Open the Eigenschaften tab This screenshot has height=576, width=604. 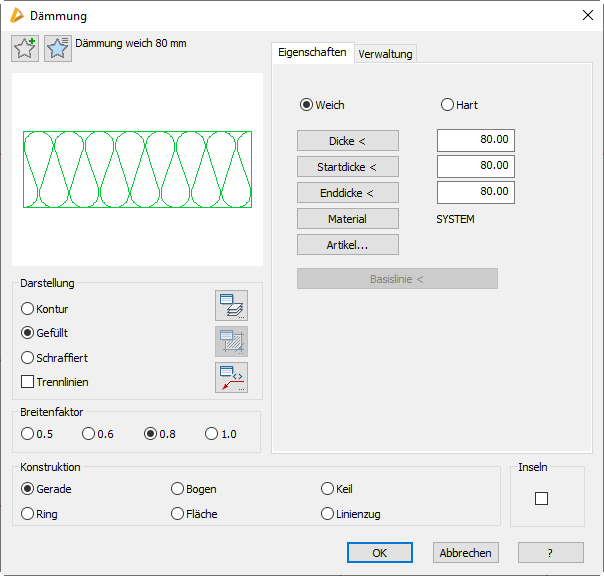pyautogui.click(x=312, y=53)
